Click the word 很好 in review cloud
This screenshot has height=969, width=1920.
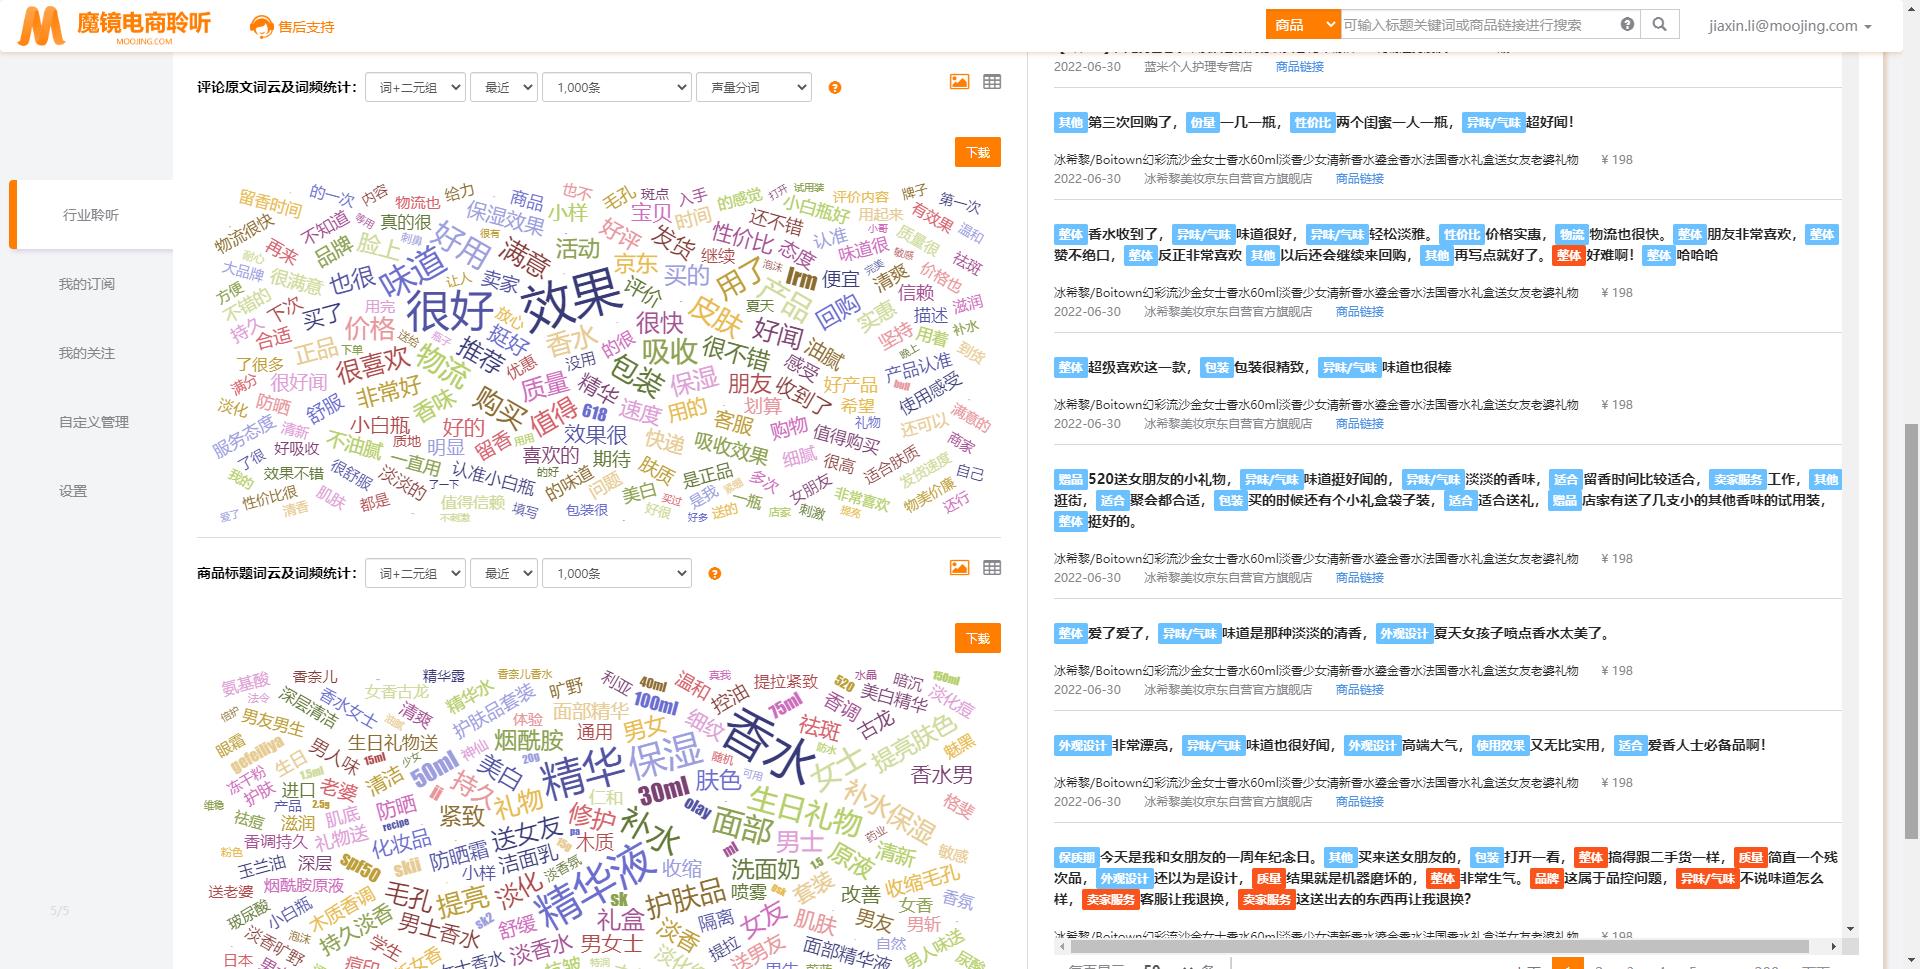point(450,311)
